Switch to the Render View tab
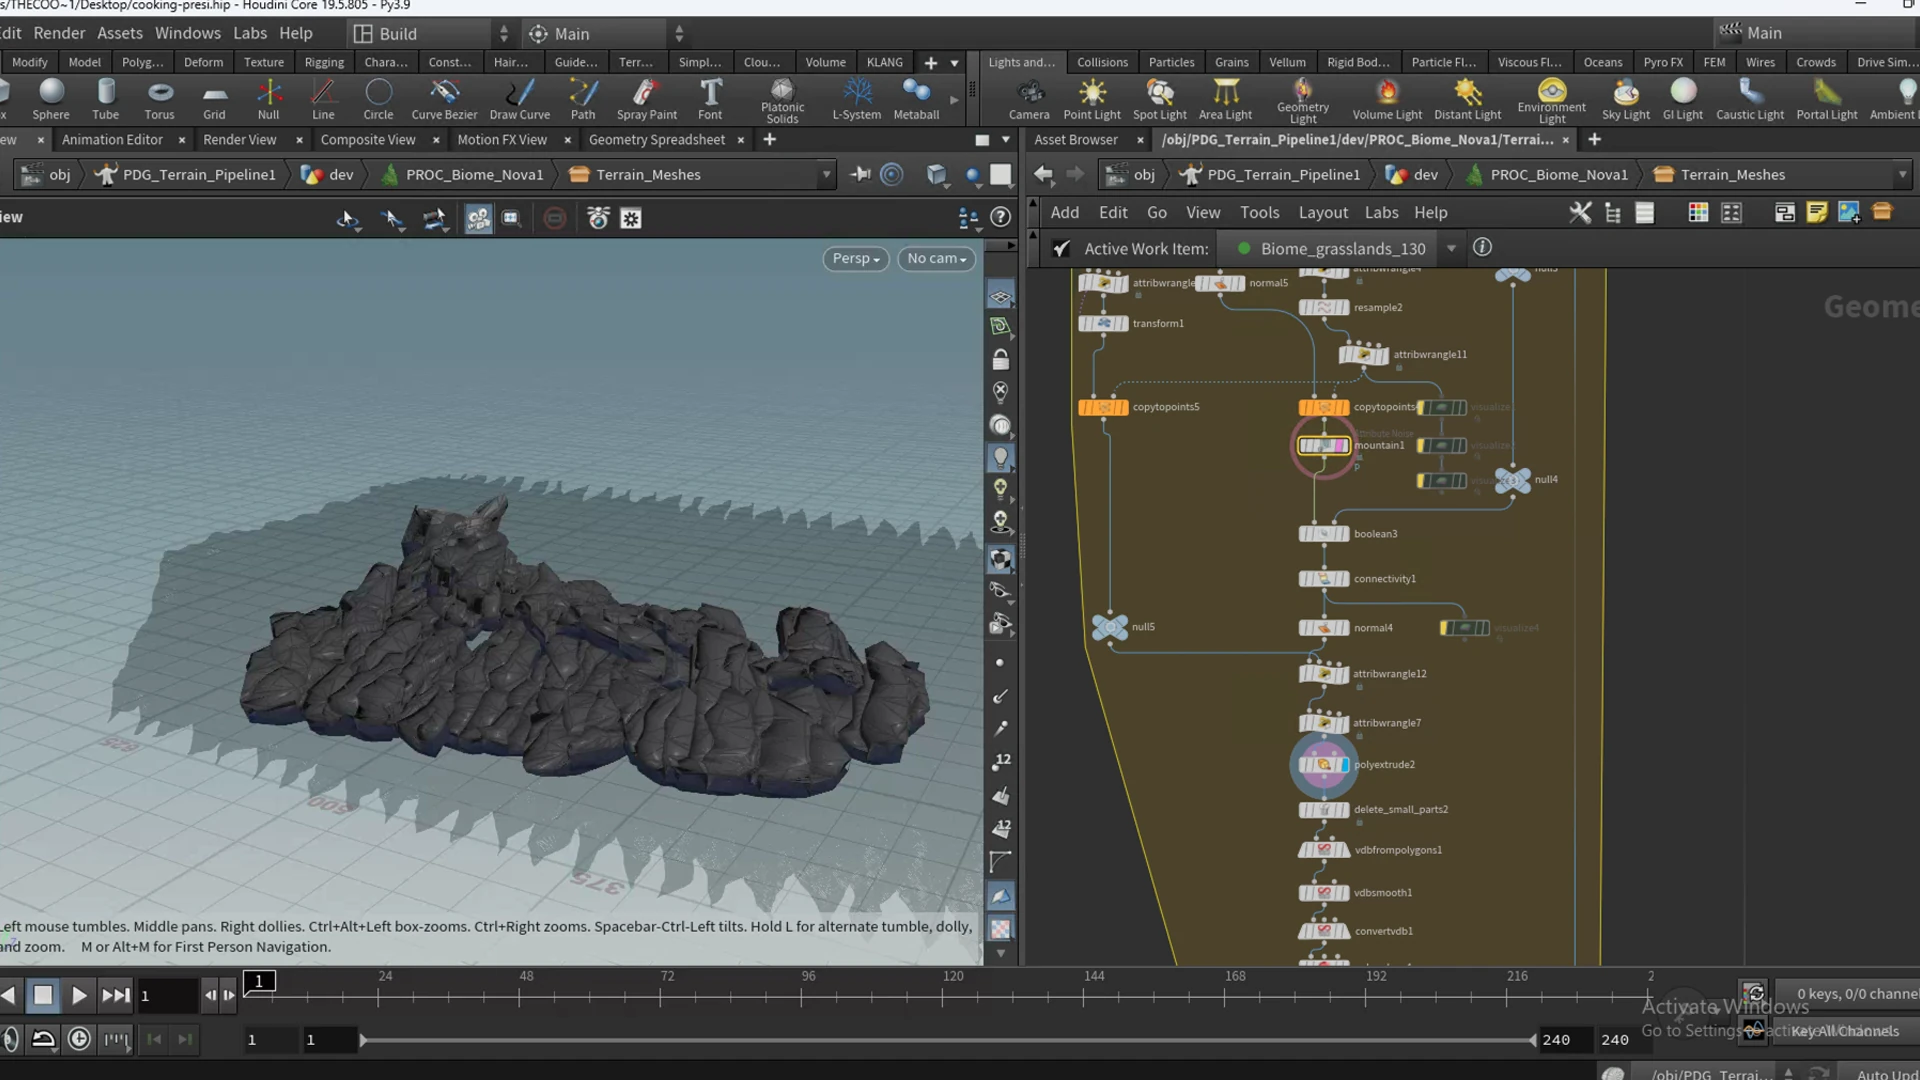1920x1080 pixels. point(239,140)
